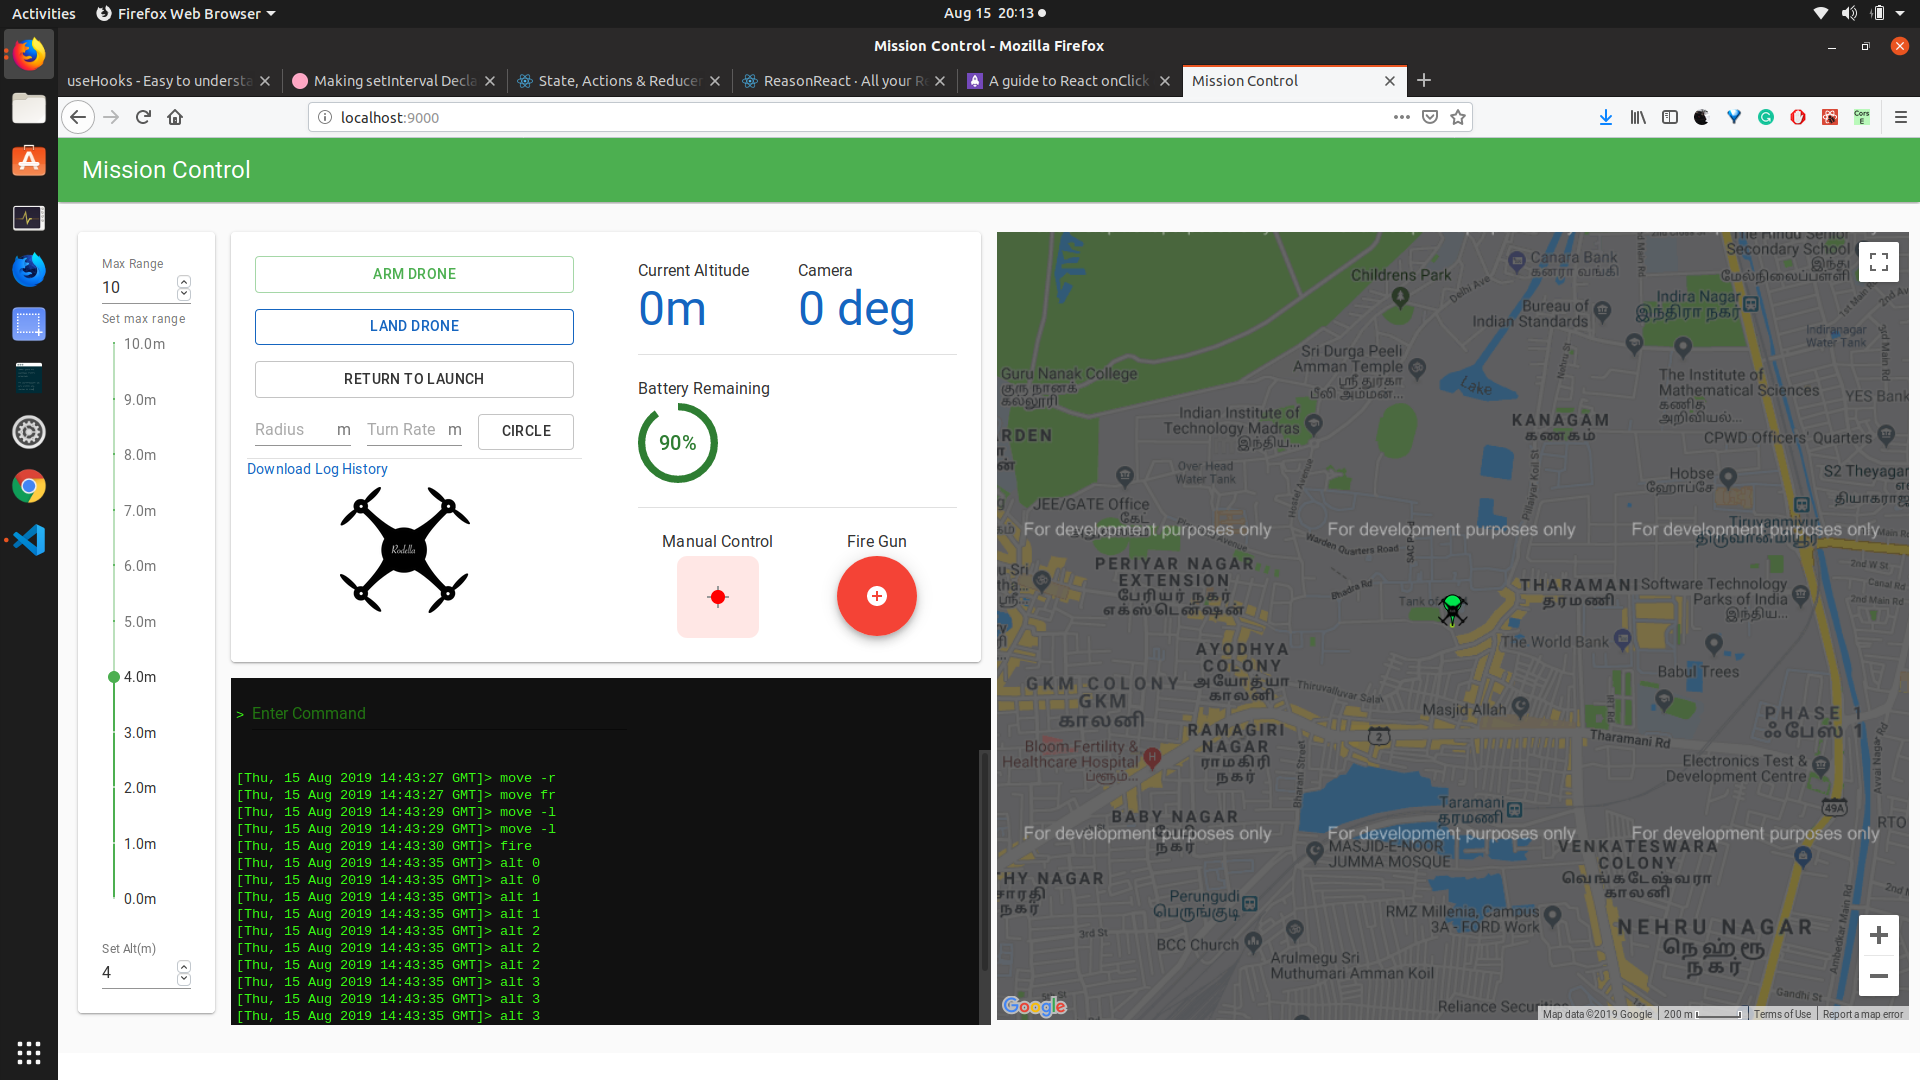The width and height of the screenshot is (1920, 1080).
Task: Open page actions ellipsis in address bar
Action: 1401,117
